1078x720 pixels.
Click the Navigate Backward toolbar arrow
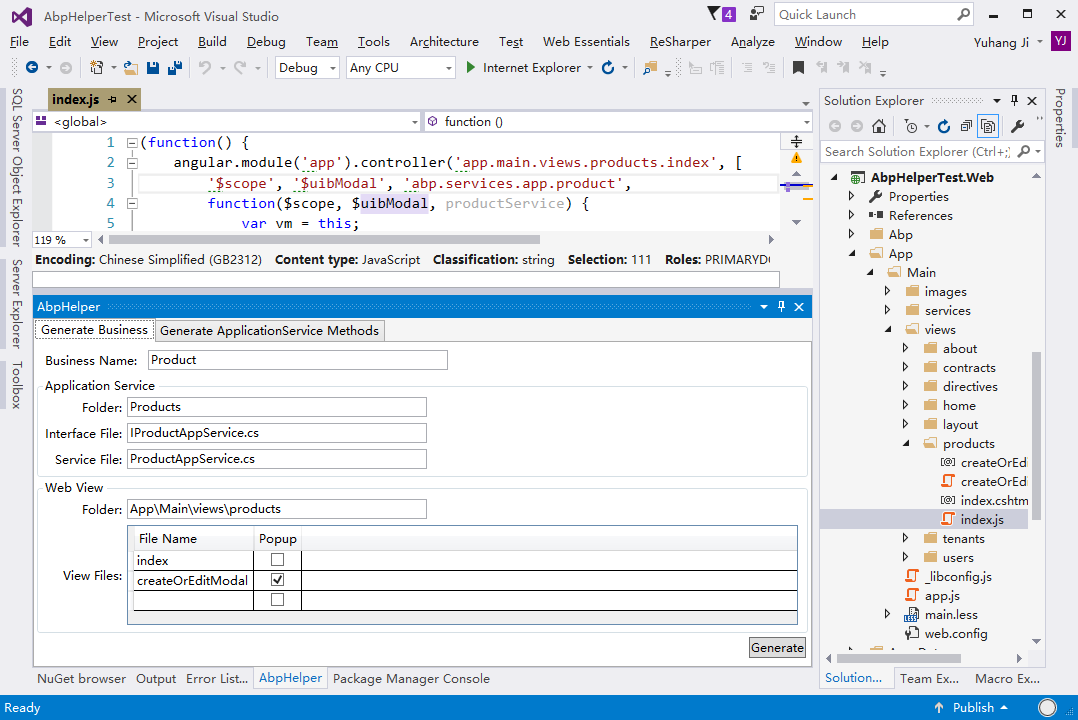[x=32, y=67]
